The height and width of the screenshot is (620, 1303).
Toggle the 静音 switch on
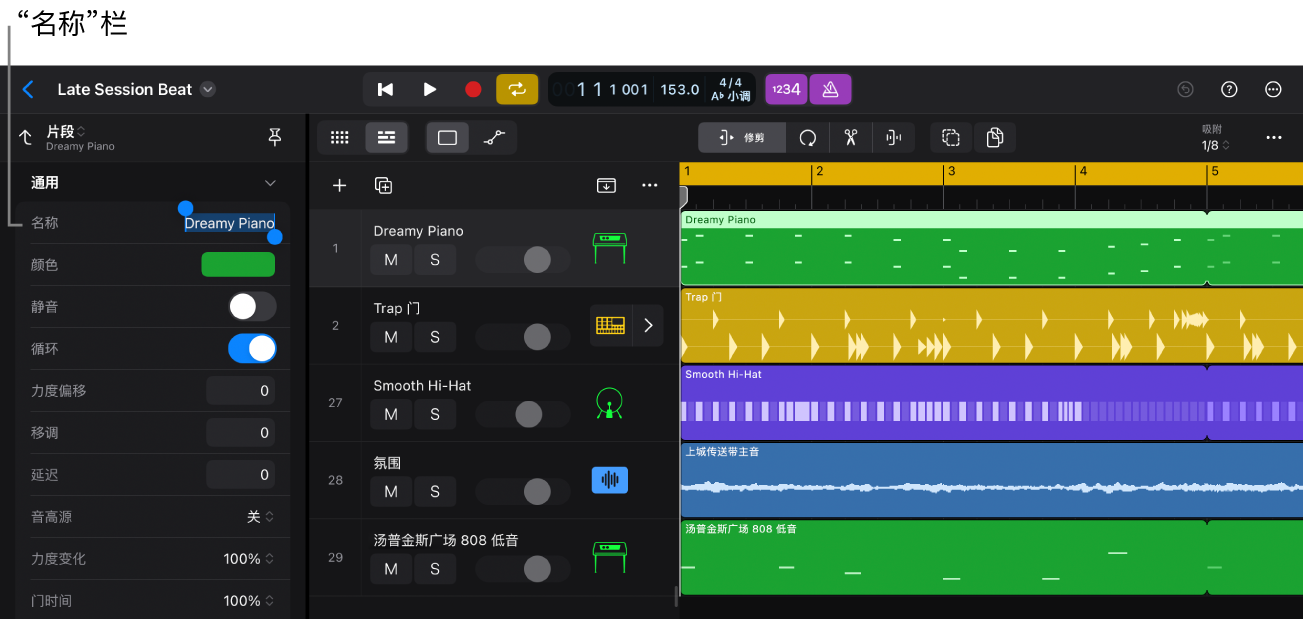click(252, 306)
